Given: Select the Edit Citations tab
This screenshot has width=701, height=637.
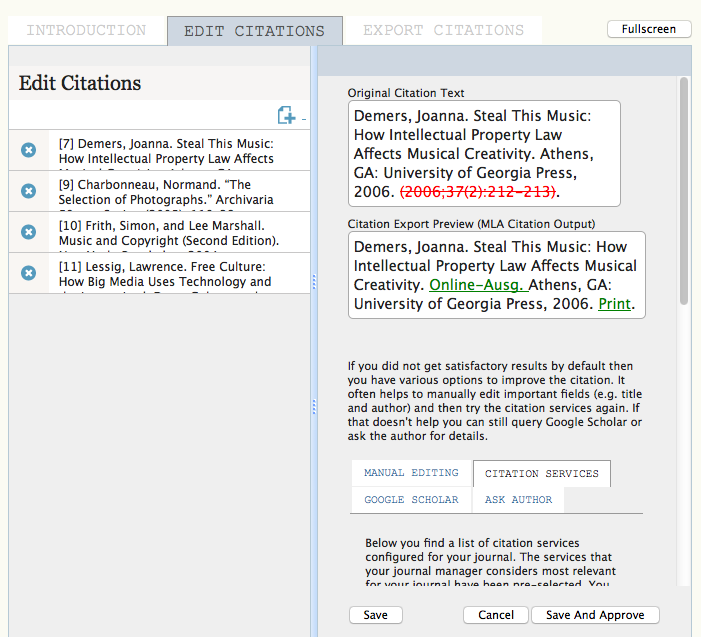Looking at the screenshot, I should (255, 31).
